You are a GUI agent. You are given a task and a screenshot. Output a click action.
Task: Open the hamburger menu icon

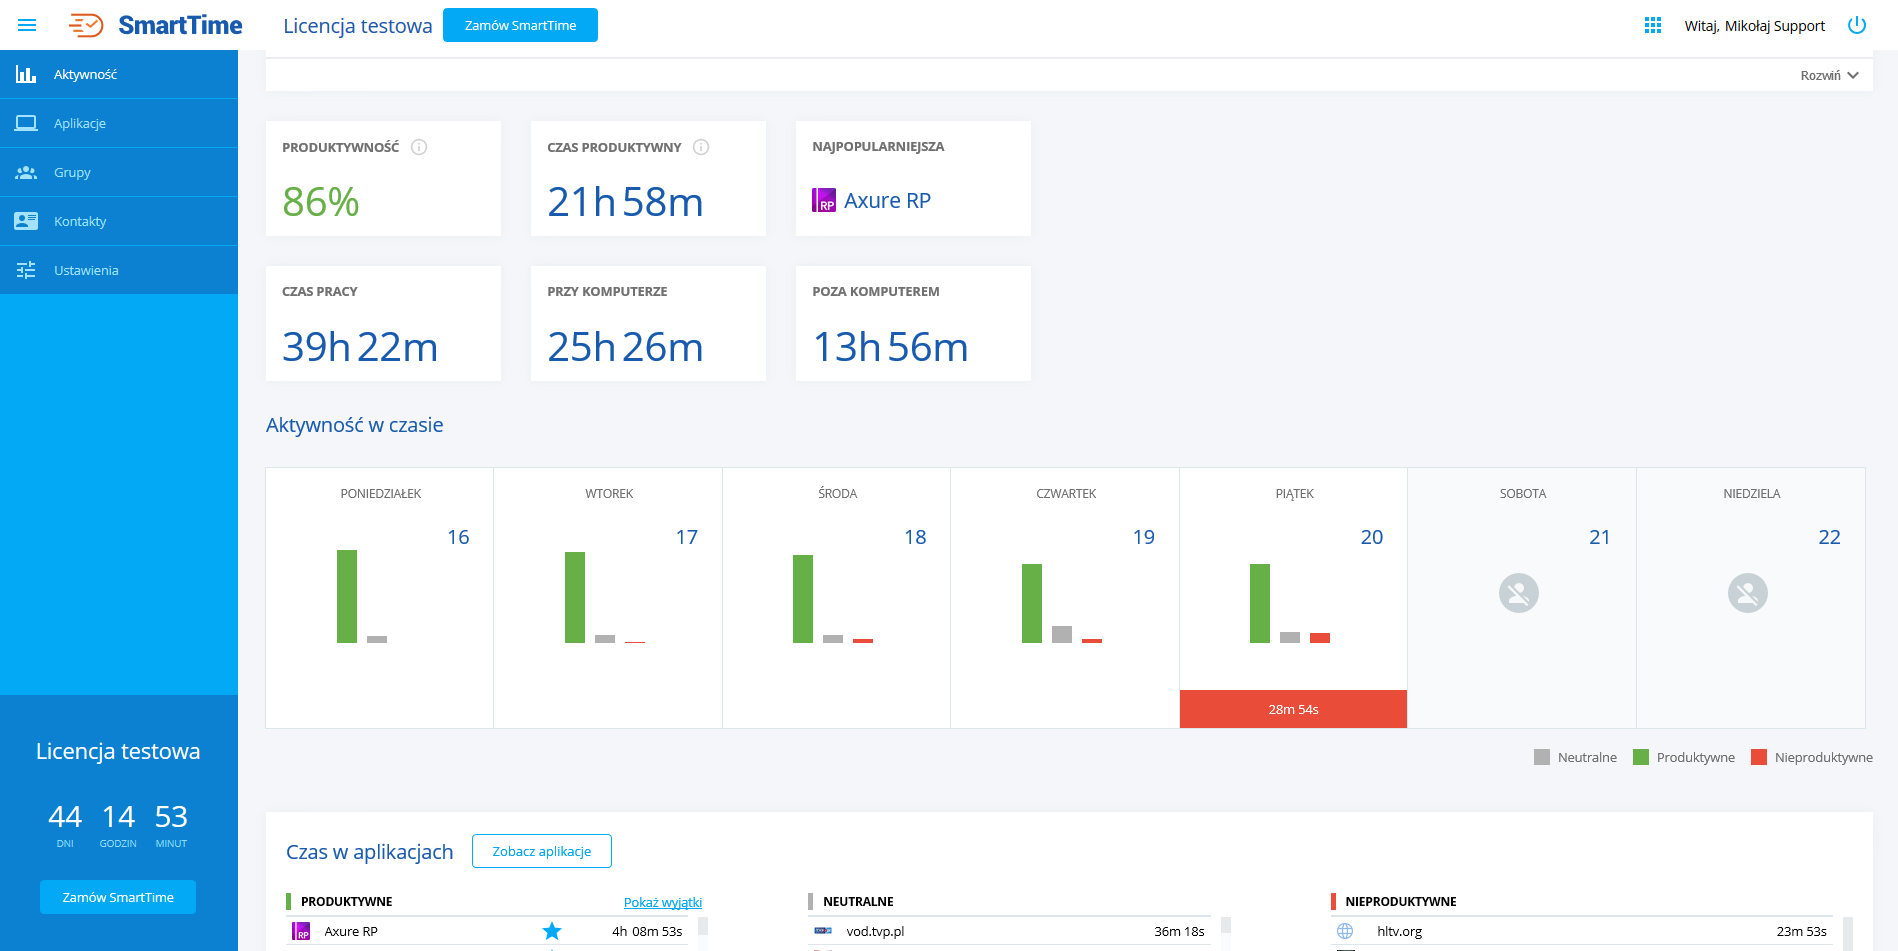tap(27, 25)
